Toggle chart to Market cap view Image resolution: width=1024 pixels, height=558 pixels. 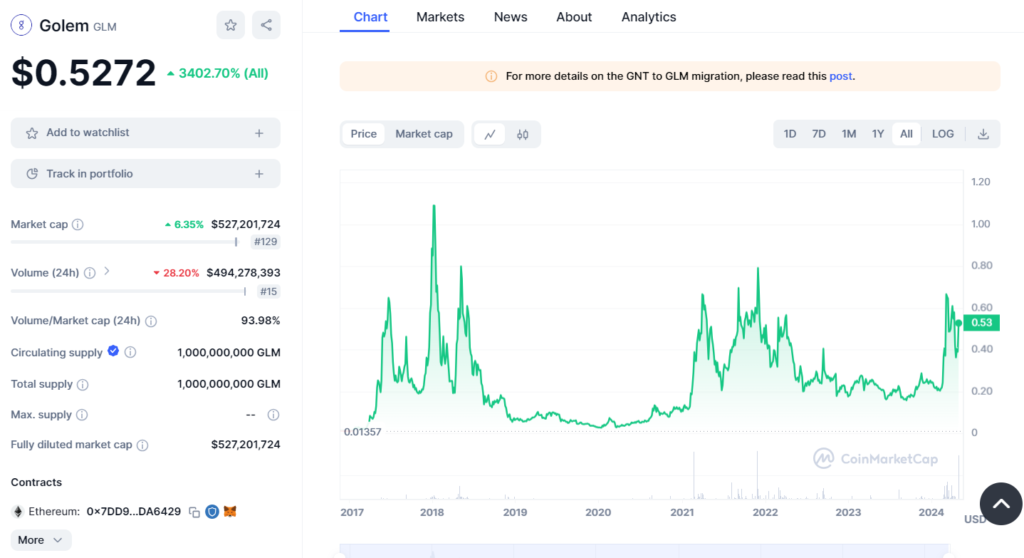(424, 134)
